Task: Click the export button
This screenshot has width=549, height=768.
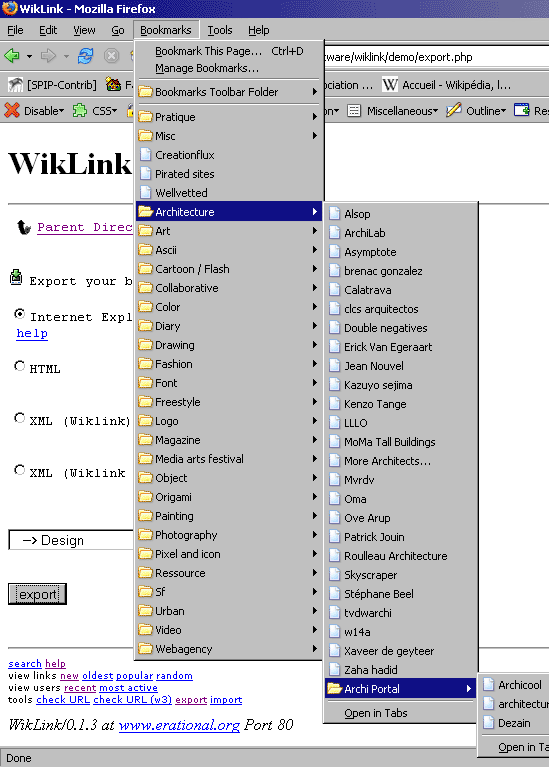Action: tap(37, 594)
